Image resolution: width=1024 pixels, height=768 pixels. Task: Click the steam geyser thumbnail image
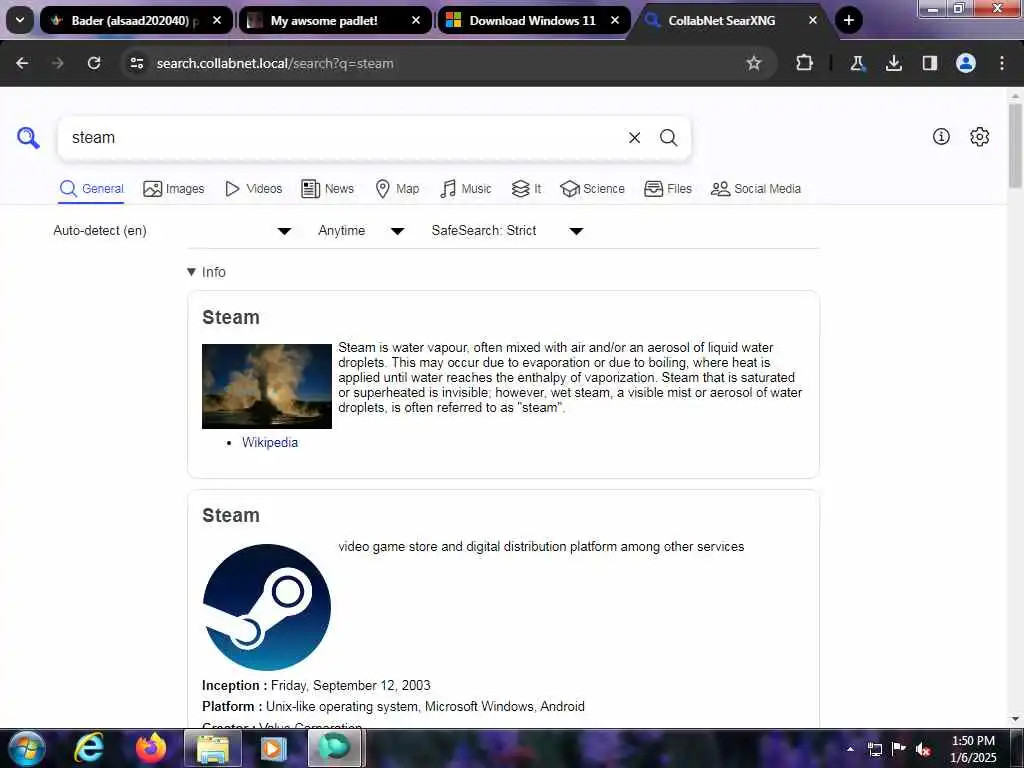[266, 386]
